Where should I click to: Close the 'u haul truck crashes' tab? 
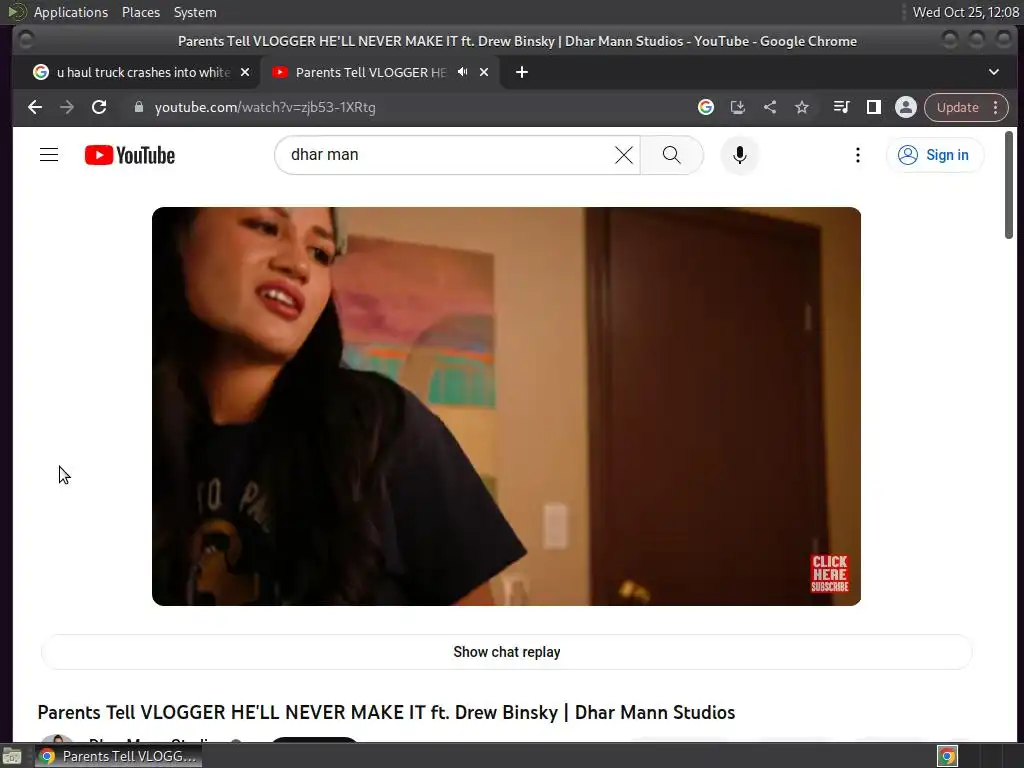(245, 72)
